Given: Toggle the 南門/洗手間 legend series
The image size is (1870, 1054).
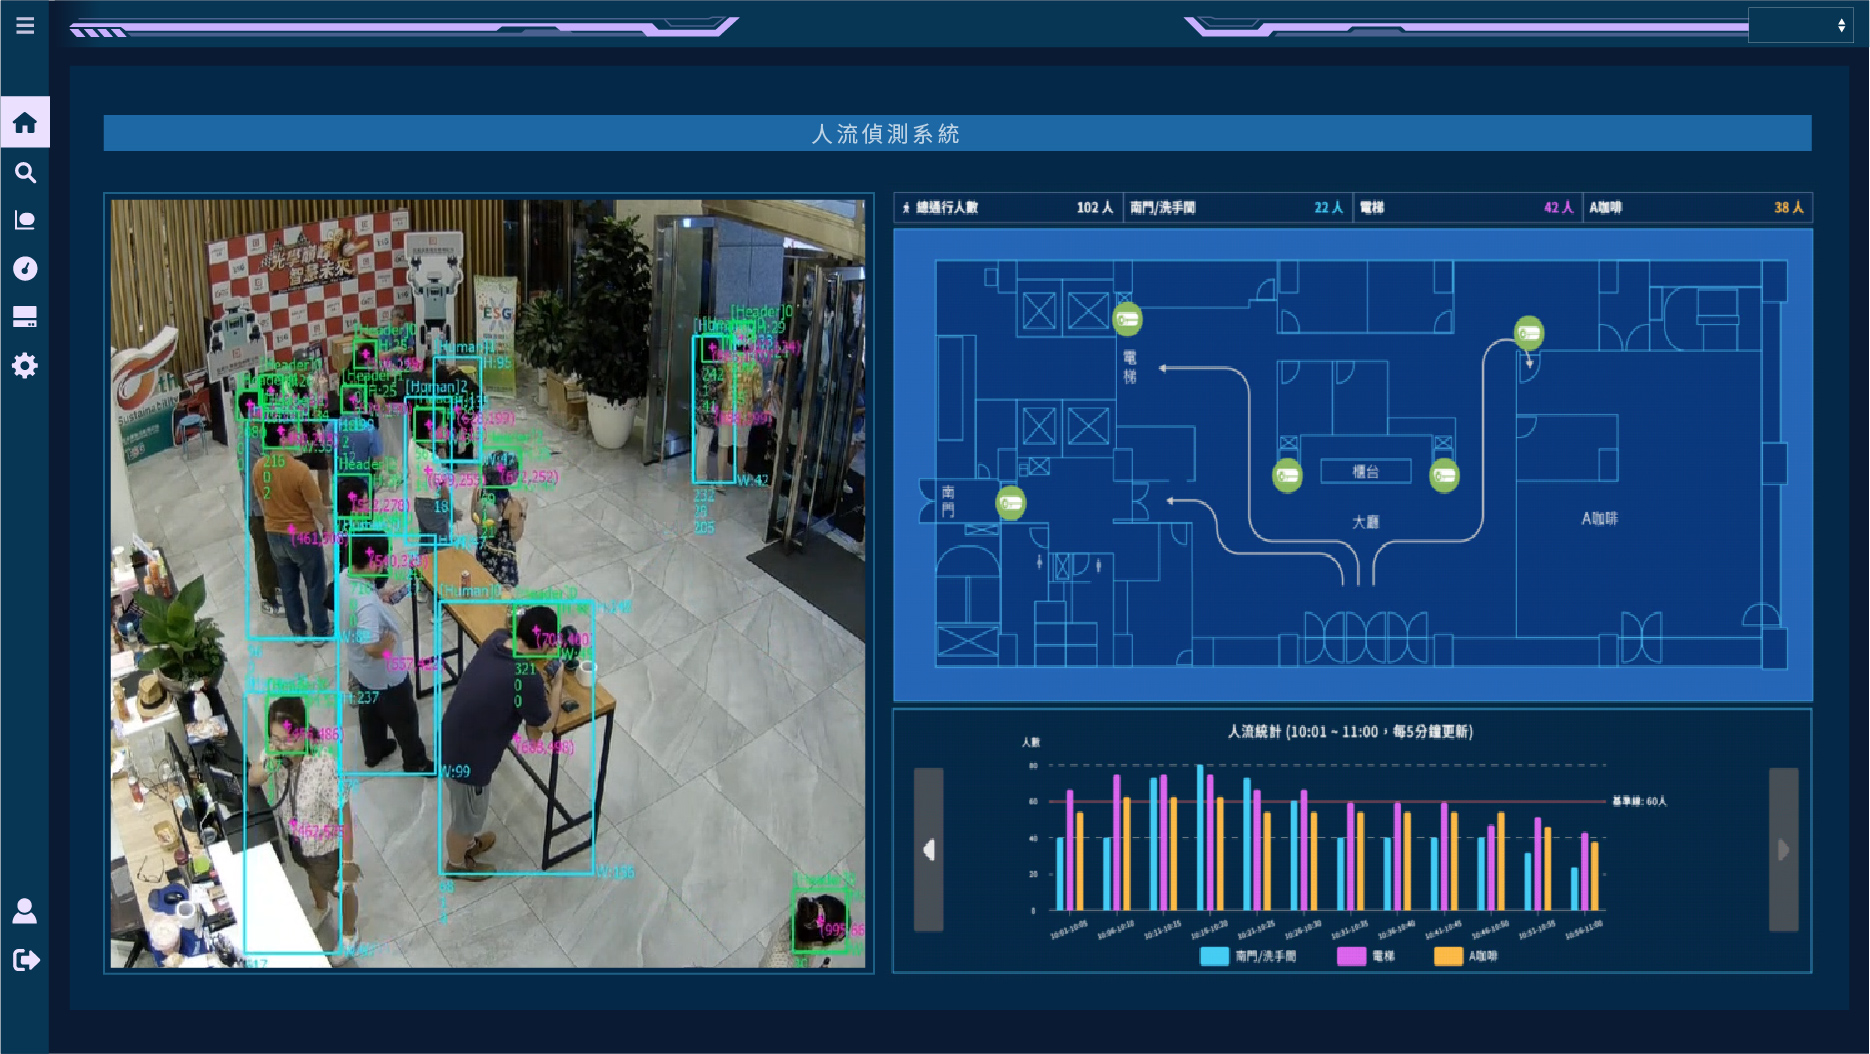Looking at the screenshot, I should pos(1248,956).
